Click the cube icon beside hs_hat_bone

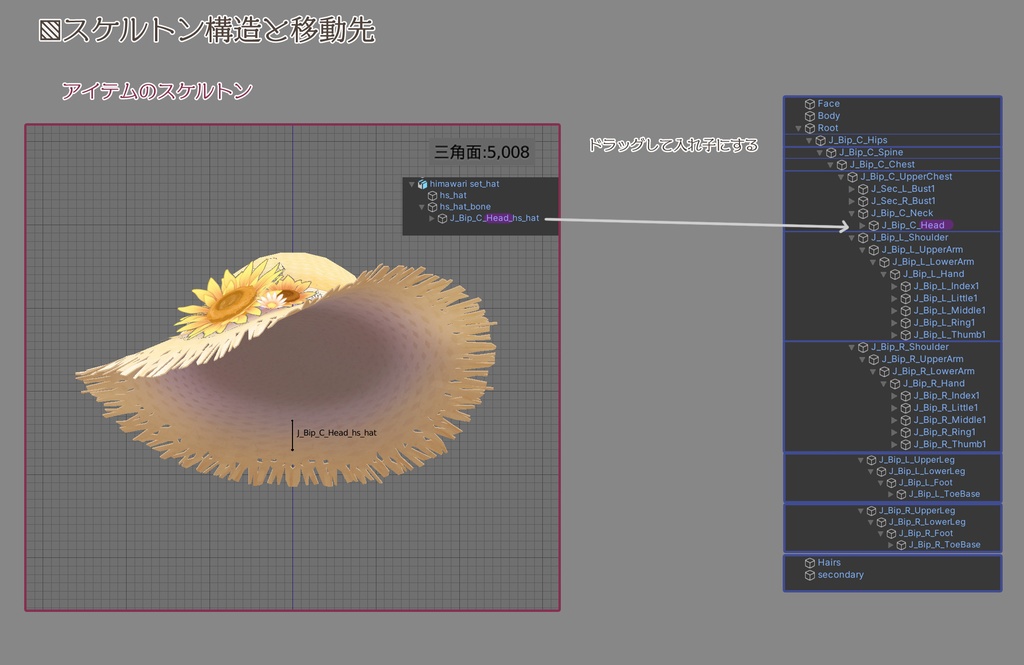(432, 207)
